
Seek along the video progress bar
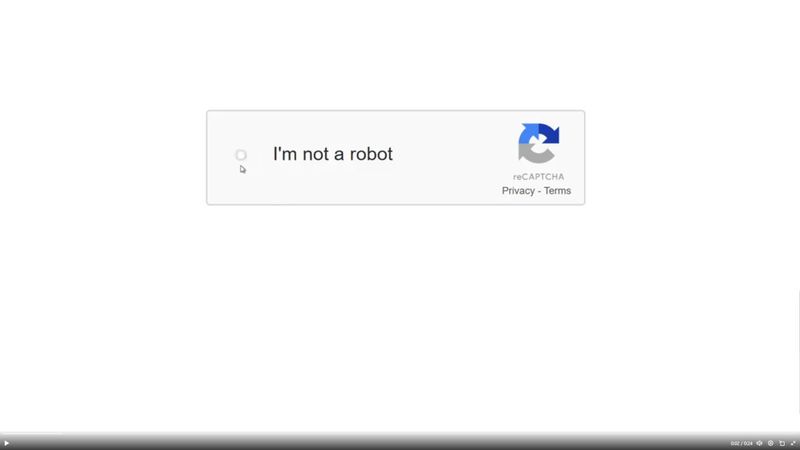(x=400, y=435)
